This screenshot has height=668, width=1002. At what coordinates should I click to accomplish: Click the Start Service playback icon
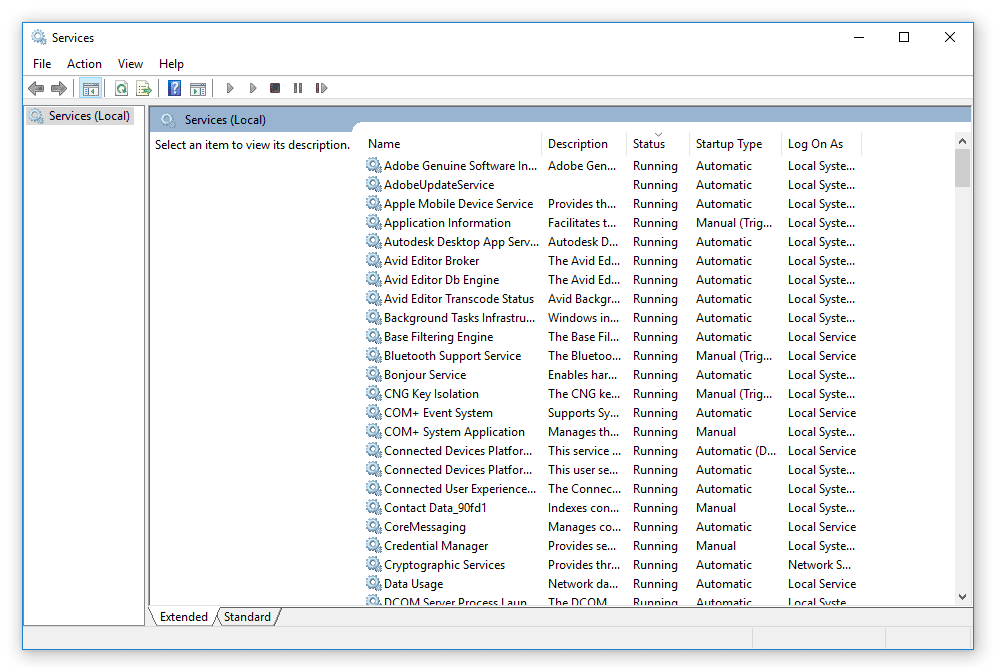click(229, 88)
